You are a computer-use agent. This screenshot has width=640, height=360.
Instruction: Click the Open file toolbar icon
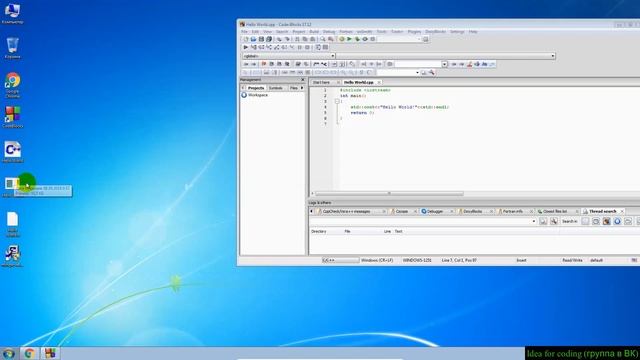pos(253,39)
